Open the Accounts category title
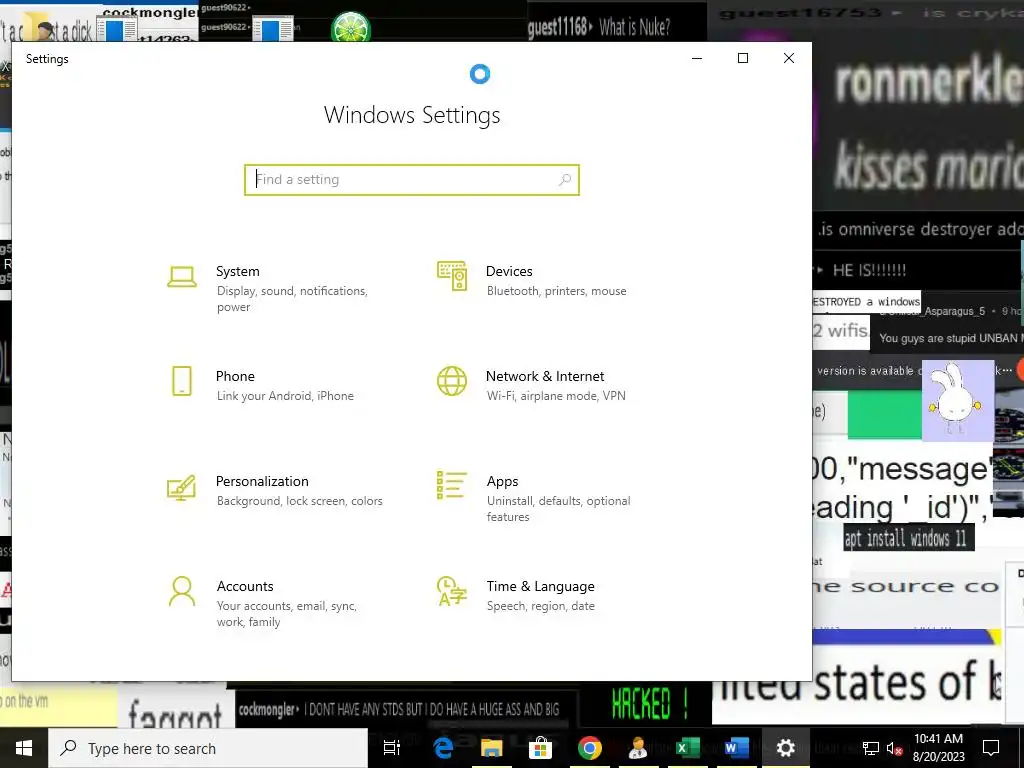Viewport: 1024px width, 768px height. (x=245, y=586)
